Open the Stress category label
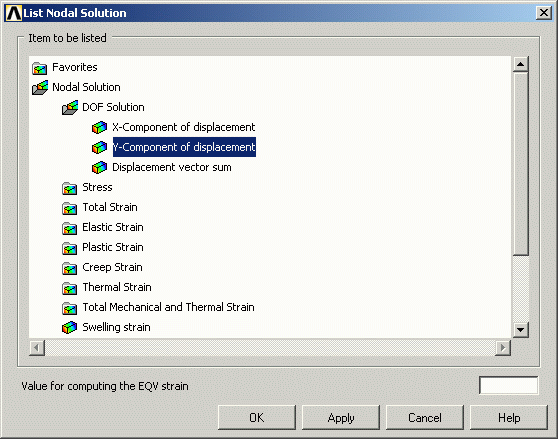Screen dimensions: 558x439 point(97,187)
